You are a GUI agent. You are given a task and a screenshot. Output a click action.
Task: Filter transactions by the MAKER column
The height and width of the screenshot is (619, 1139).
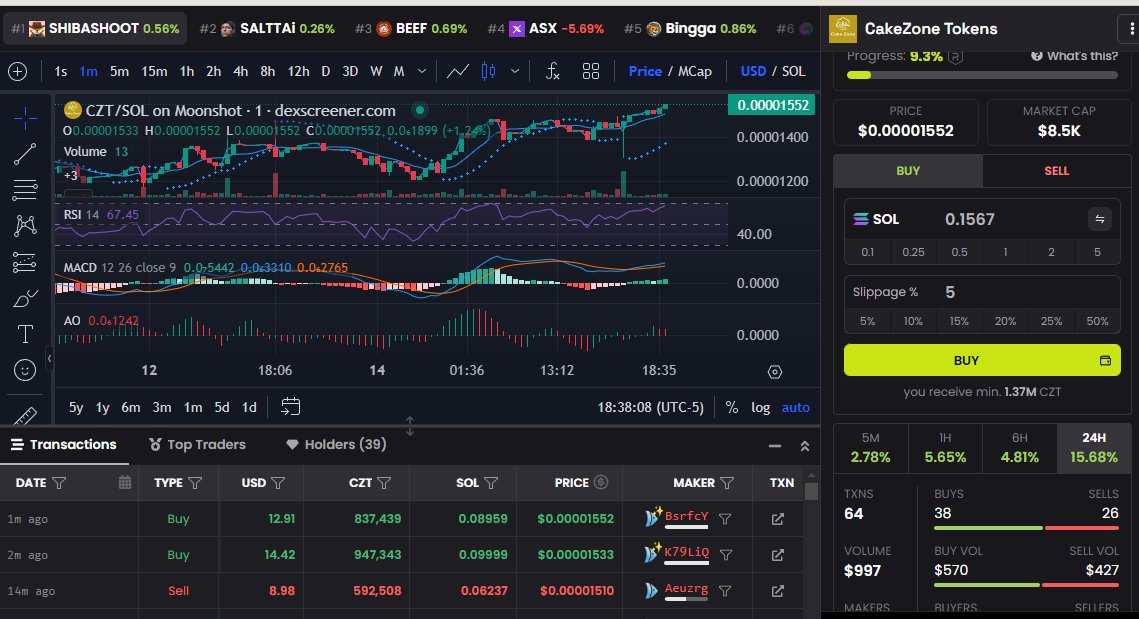[x=727, y=482]
